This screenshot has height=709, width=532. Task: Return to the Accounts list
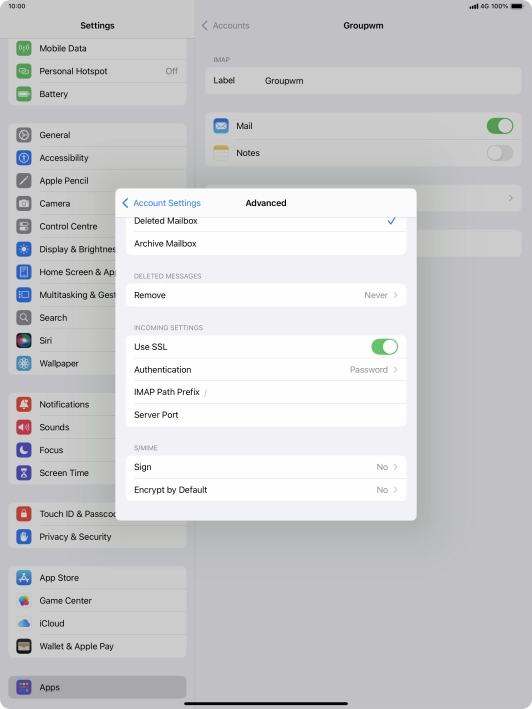coord(226,26)
